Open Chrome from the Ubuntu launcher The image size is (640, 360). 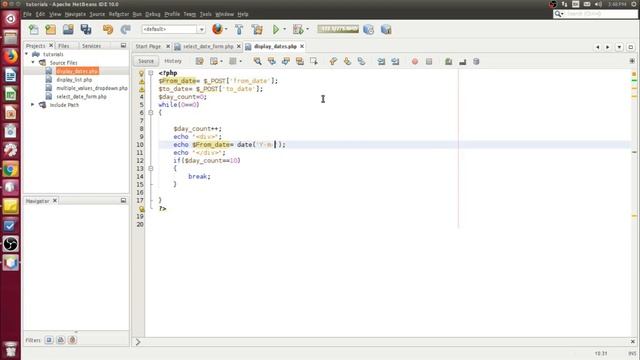pos(11,169)
